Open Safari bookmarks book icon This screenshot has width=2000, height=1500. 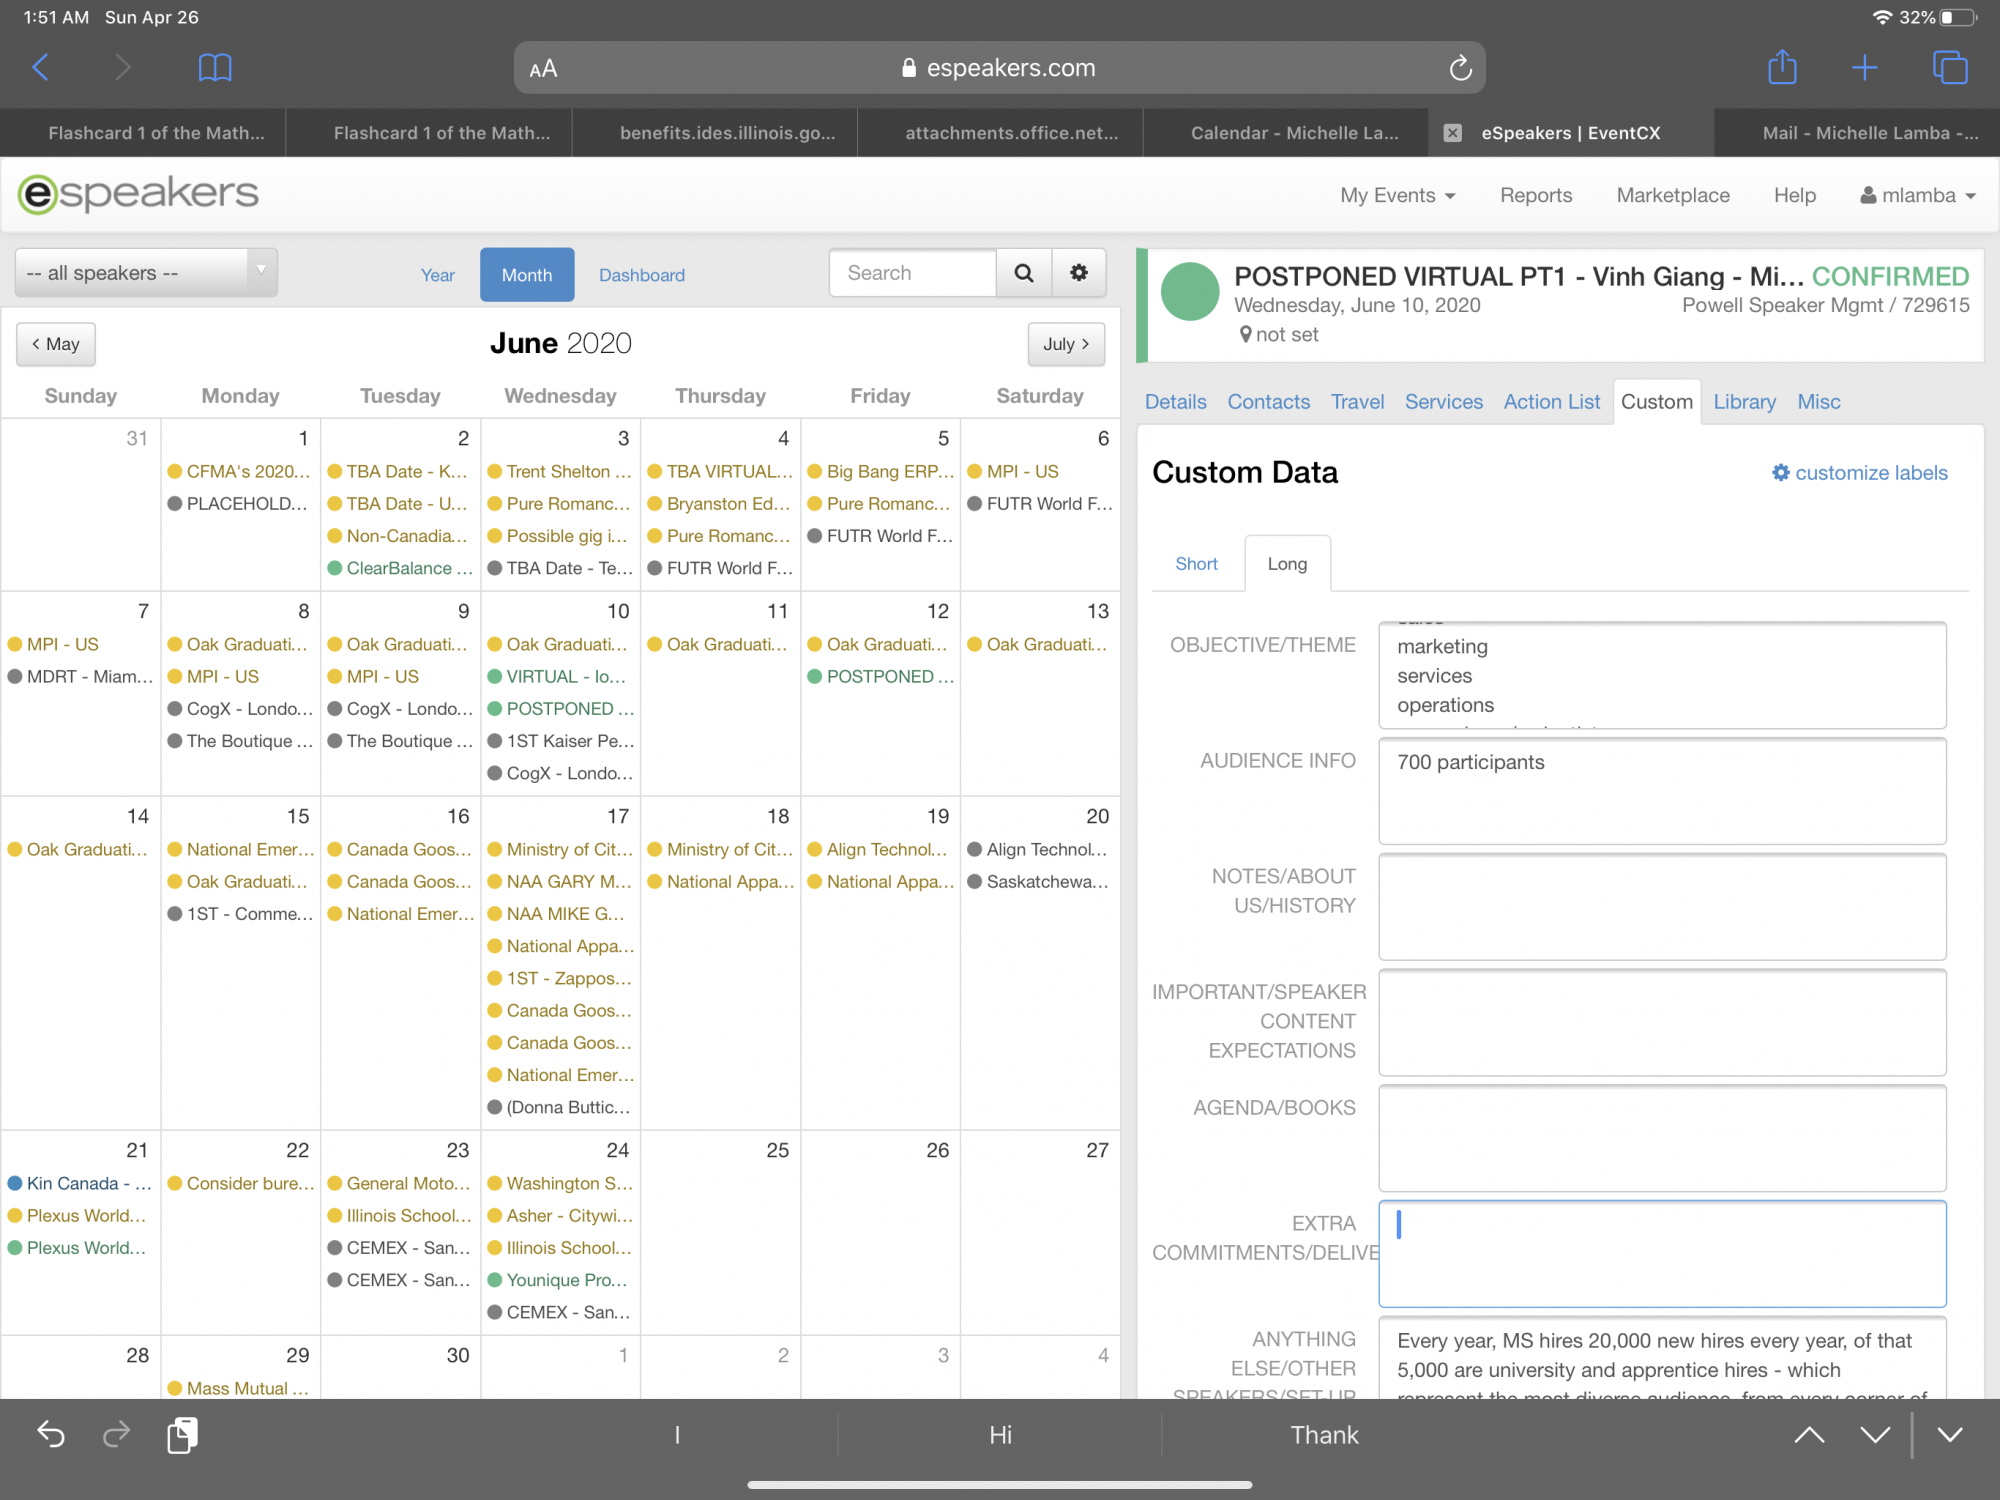coord(215,68)
